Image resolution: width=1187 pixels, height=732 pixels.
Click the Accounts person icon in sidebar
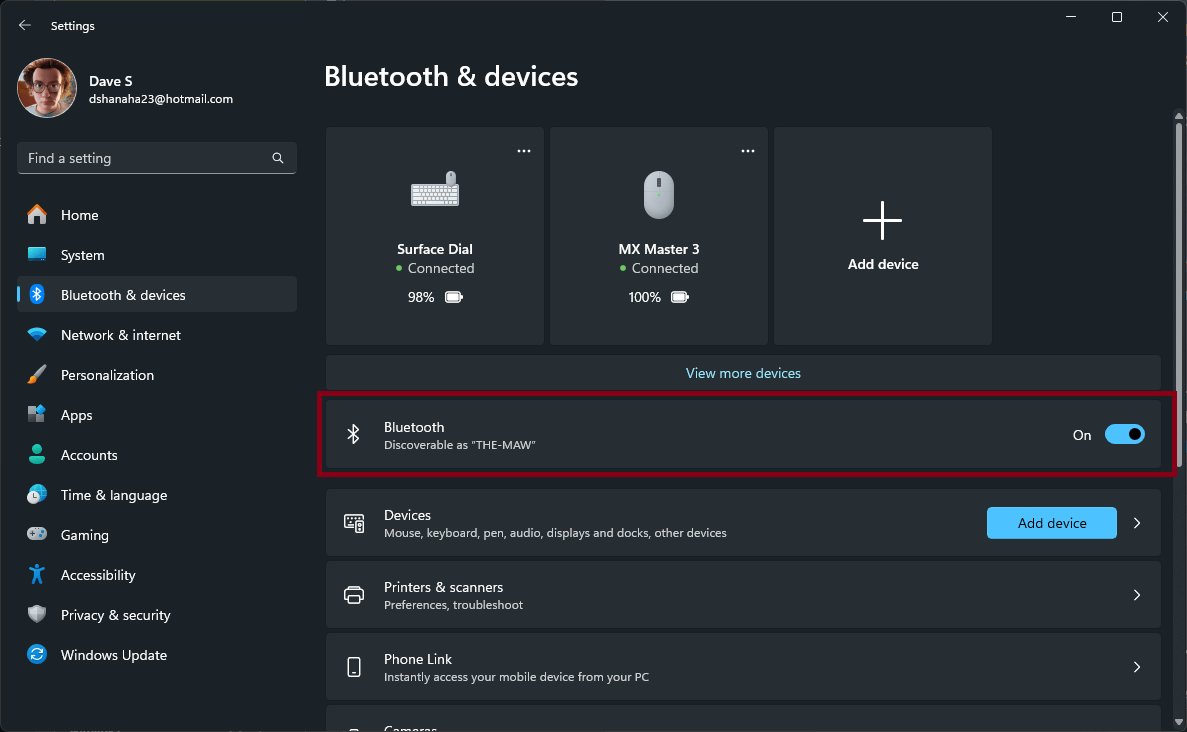(36, 455)
